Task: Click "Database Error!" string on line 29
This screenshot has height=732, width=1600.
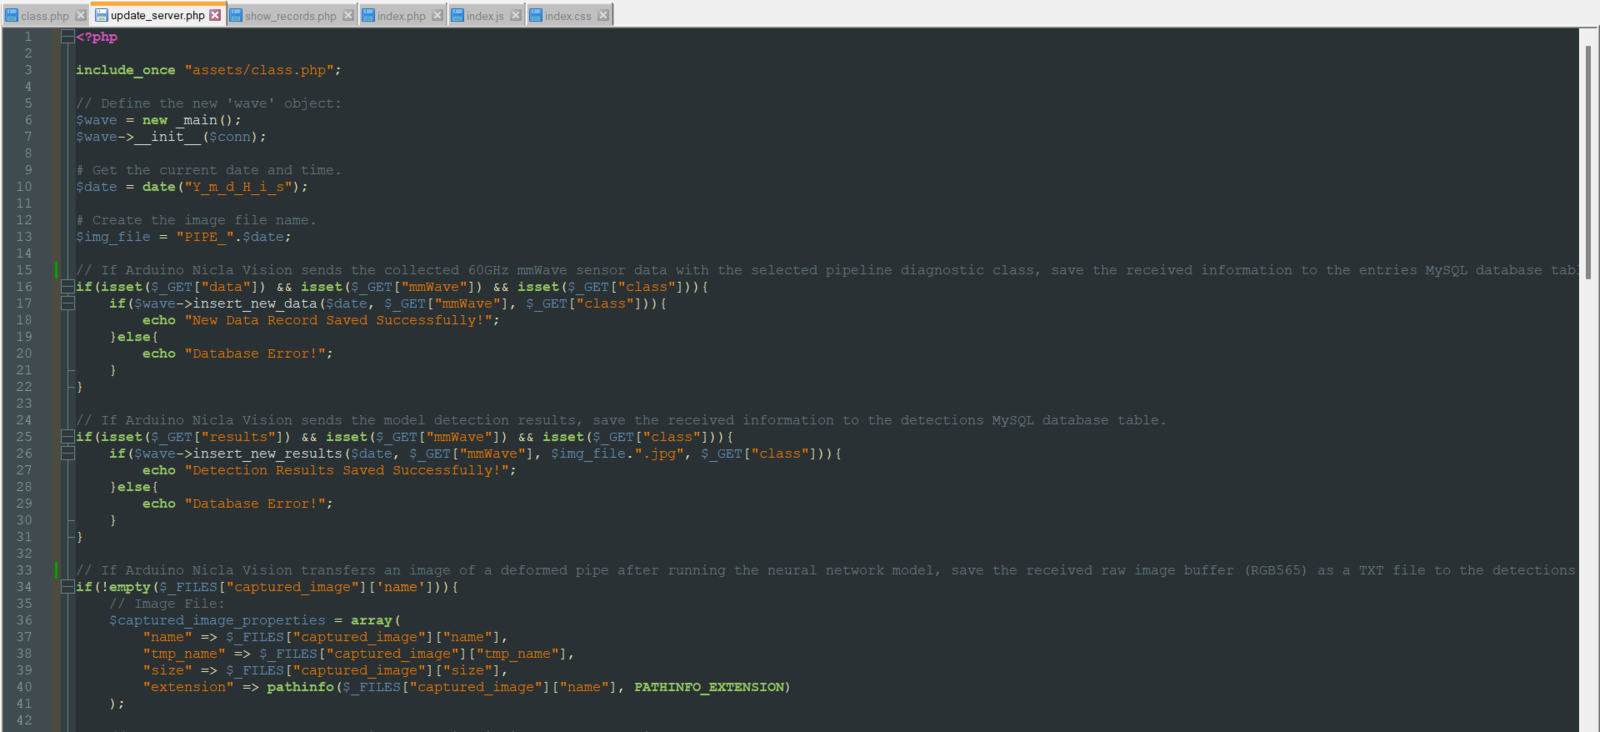Action: [x=255, y=504]
